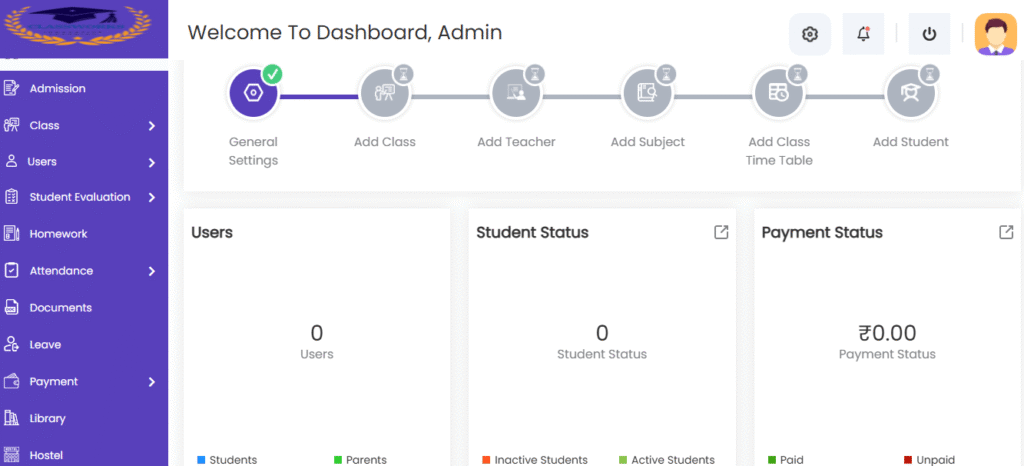Click the power logout icon
The width and height of the screenshot is (1024, 466).
(929, 34)
